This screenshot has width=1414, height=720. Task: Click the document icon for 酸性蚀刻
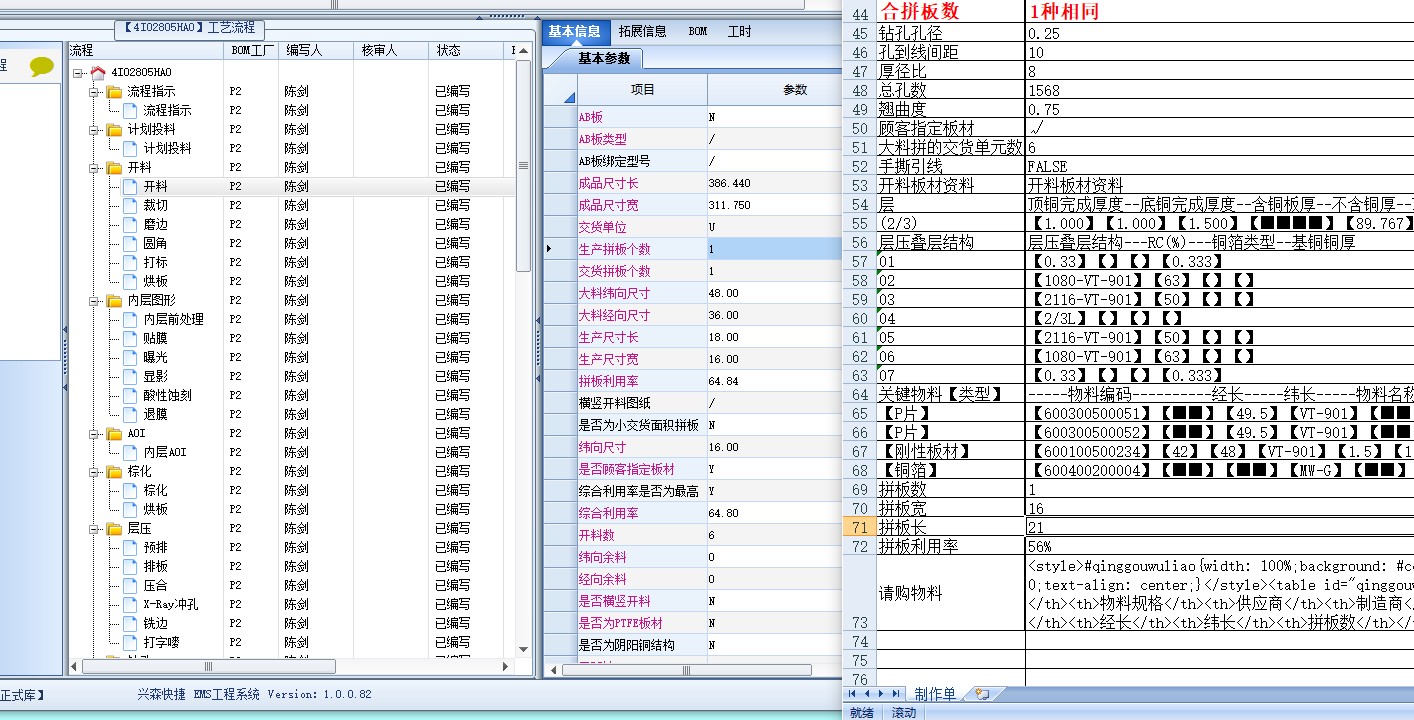pos(130,395)
